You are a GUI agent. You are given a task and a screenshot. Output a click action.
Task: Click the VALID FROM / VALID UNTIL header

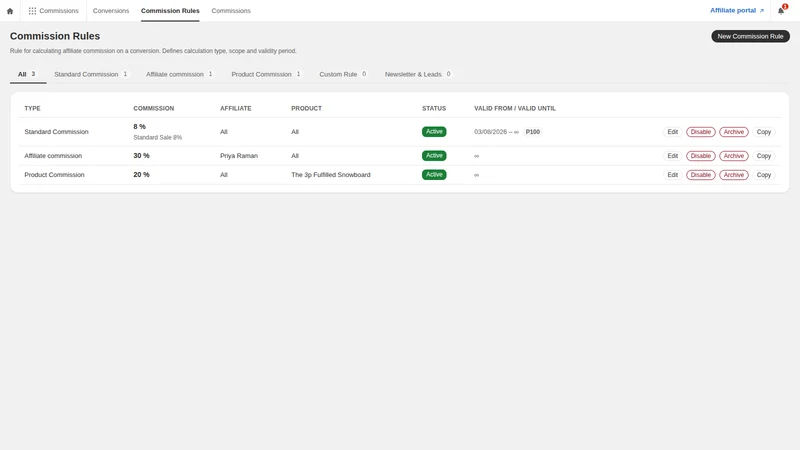tap(515, 108)
